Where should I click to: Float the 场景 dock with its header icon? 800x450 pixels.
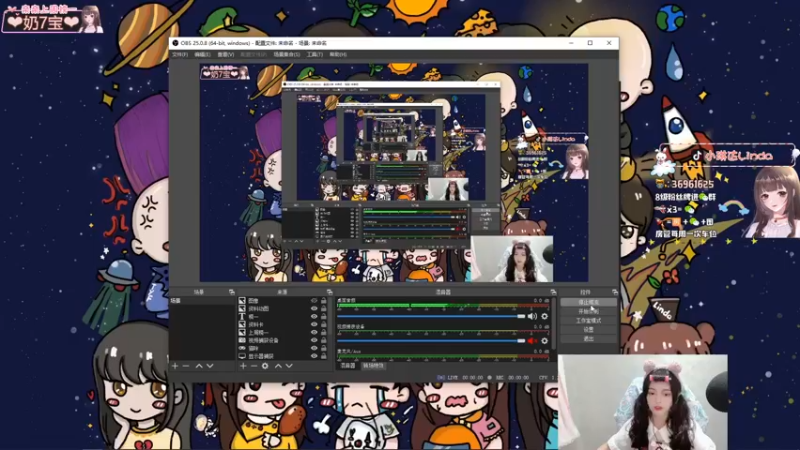[x=232, y=292]
